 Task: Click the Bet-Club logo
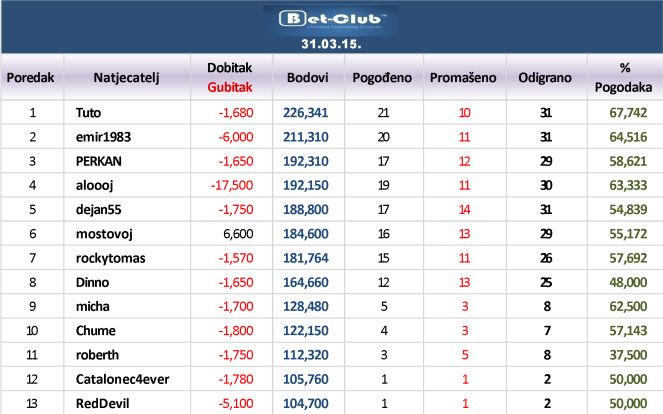(x=330, y=20)
